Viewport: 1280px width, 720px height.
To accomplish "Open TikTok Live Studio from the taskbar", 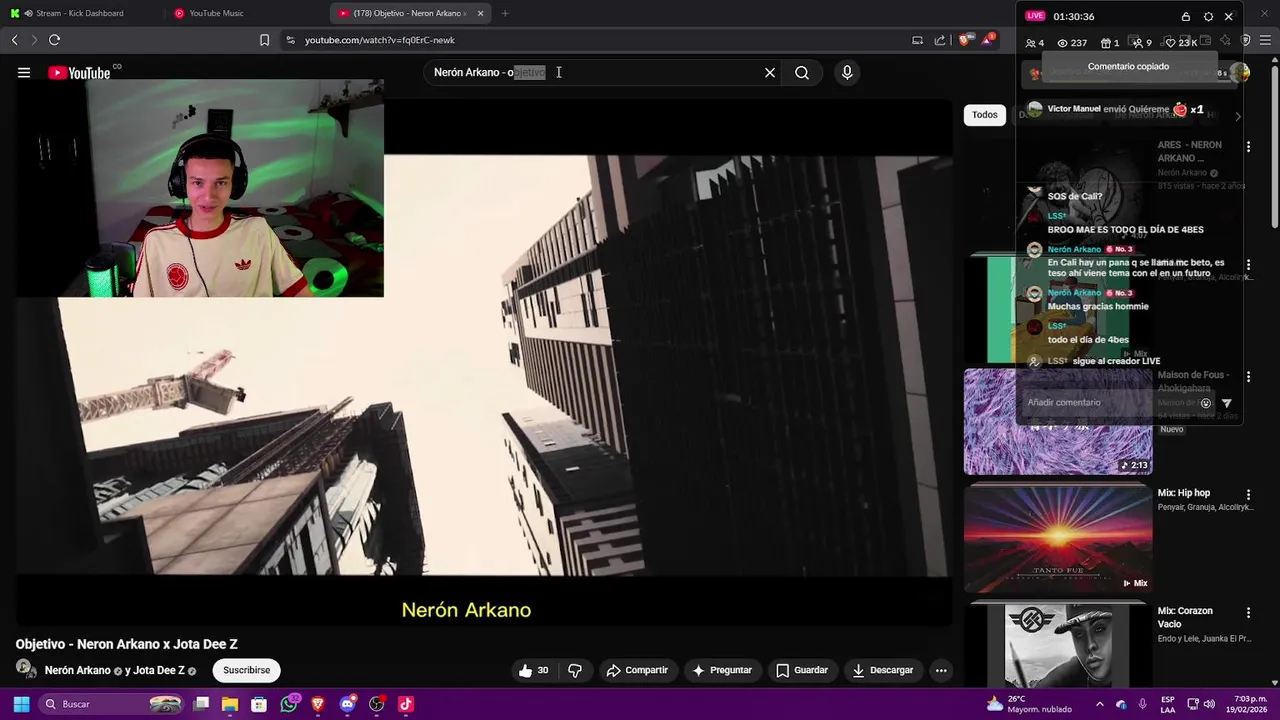I will [x=405, y=704].
